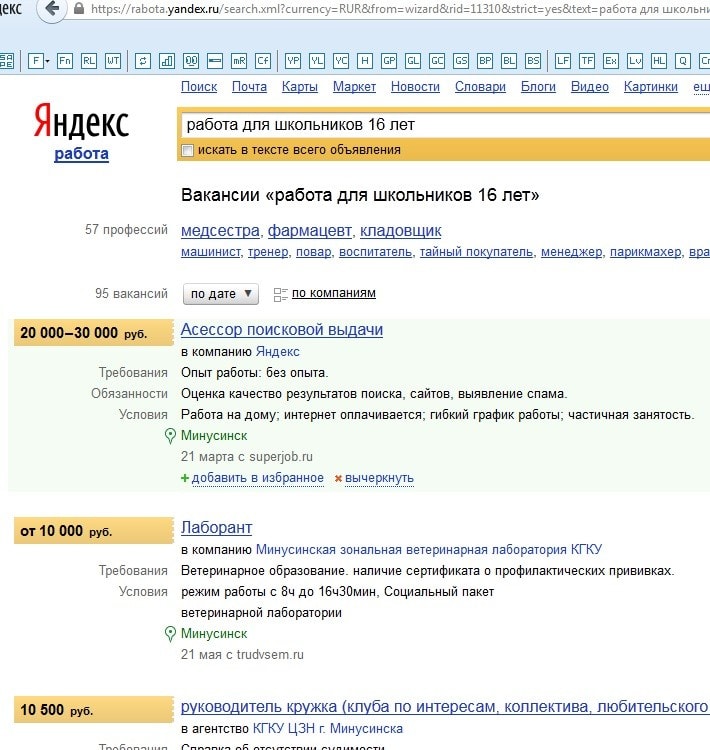
Task: Open the dropdown arrow beside the F icon
Action: pos(47,61)
